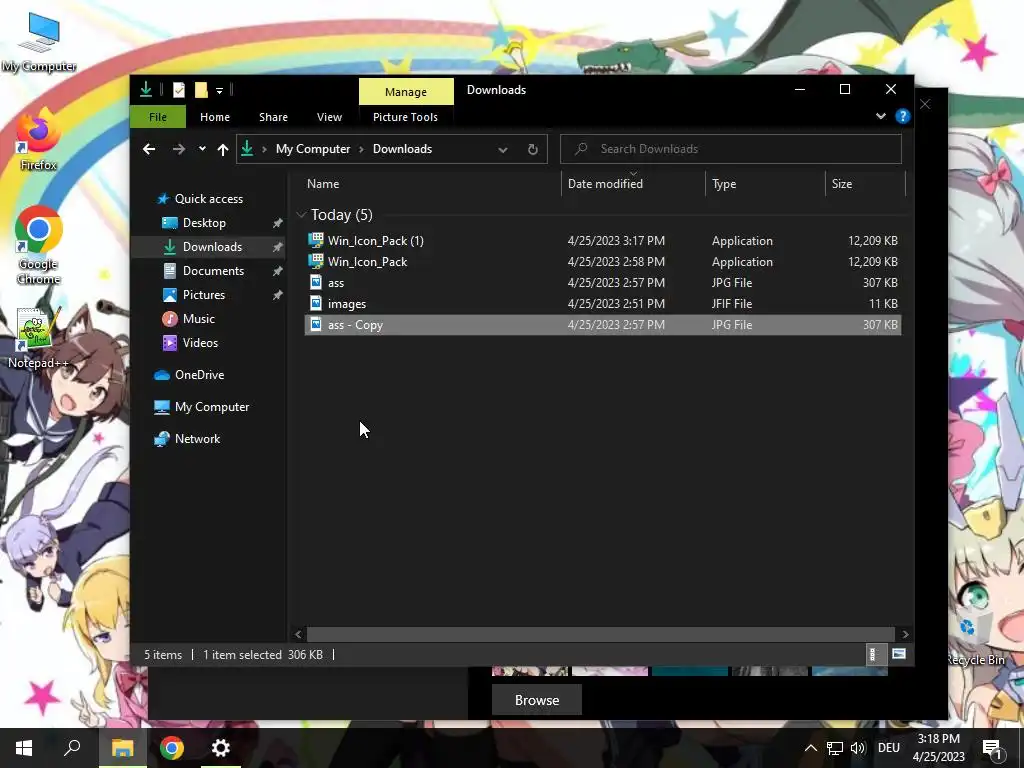Open Pictures in the navigation pane
The image size is (1024, 768).
coord(204,295)
